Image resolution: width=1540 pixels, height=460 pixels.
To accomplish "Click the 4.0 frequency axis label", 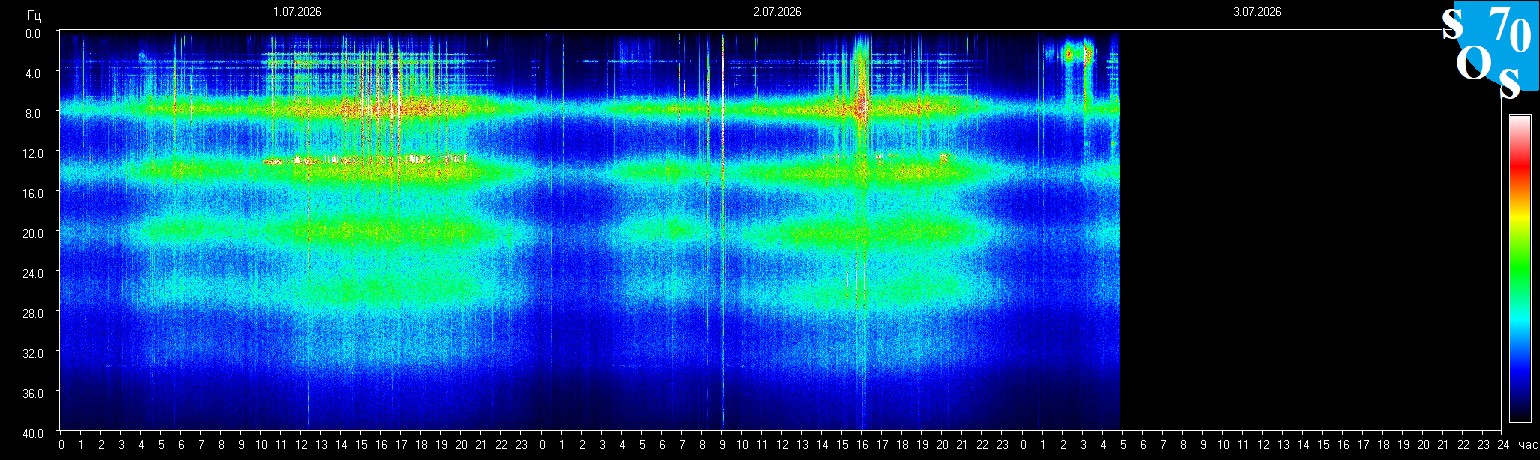I will [34, 73].
